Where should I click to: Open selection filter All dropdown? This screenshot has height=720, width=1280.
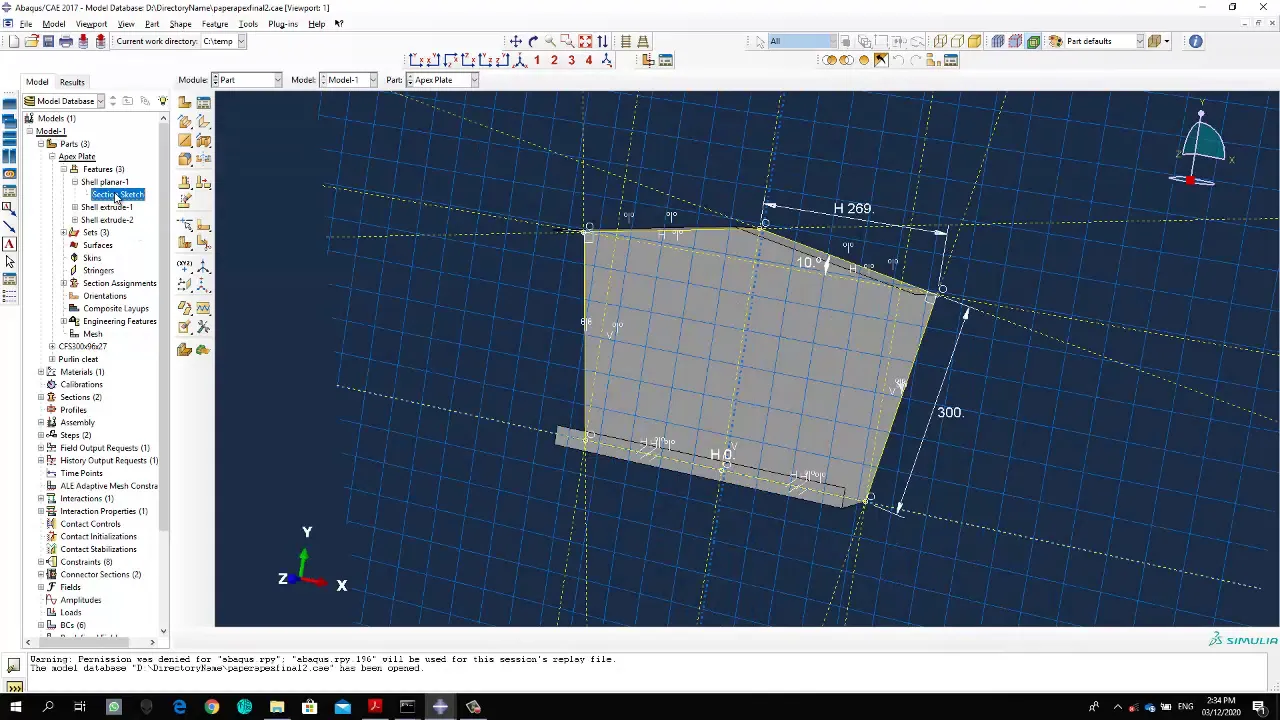(x=802, y=41)
